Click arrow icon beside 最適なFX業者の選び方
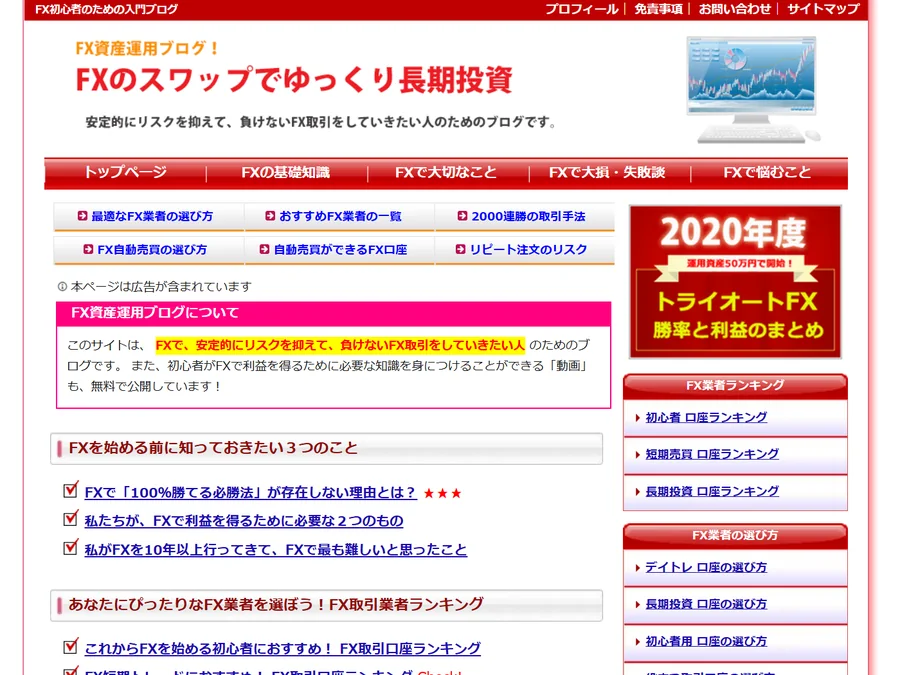The image size is (900, 675). (x=83, y=216)
